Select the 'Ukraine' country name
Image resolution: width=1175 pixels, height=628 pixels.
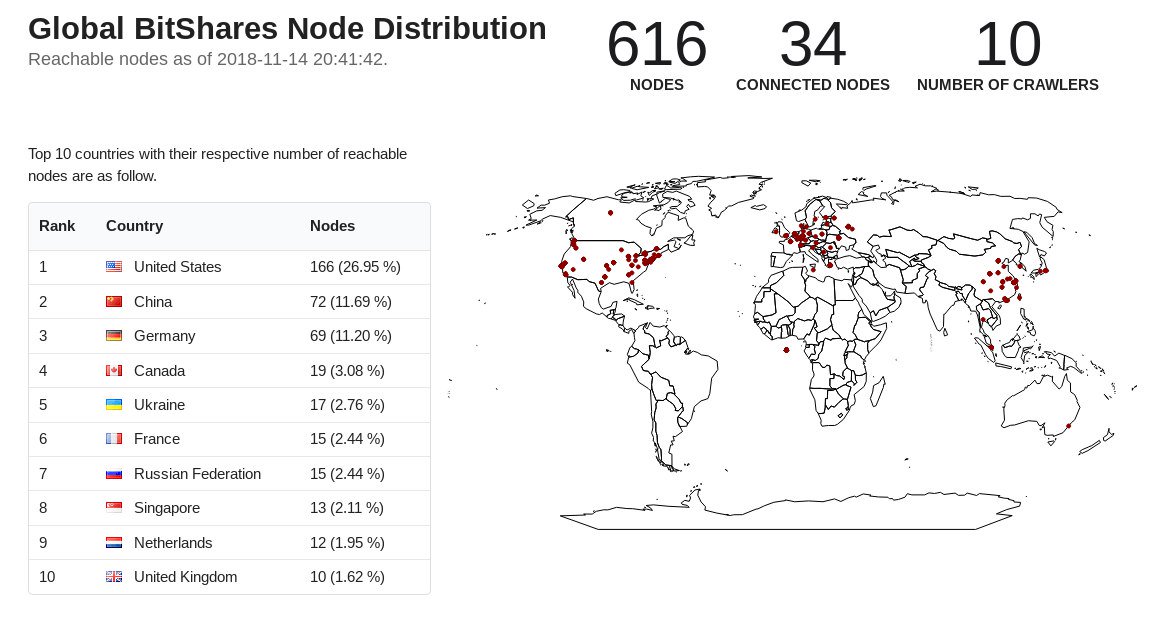160,405
